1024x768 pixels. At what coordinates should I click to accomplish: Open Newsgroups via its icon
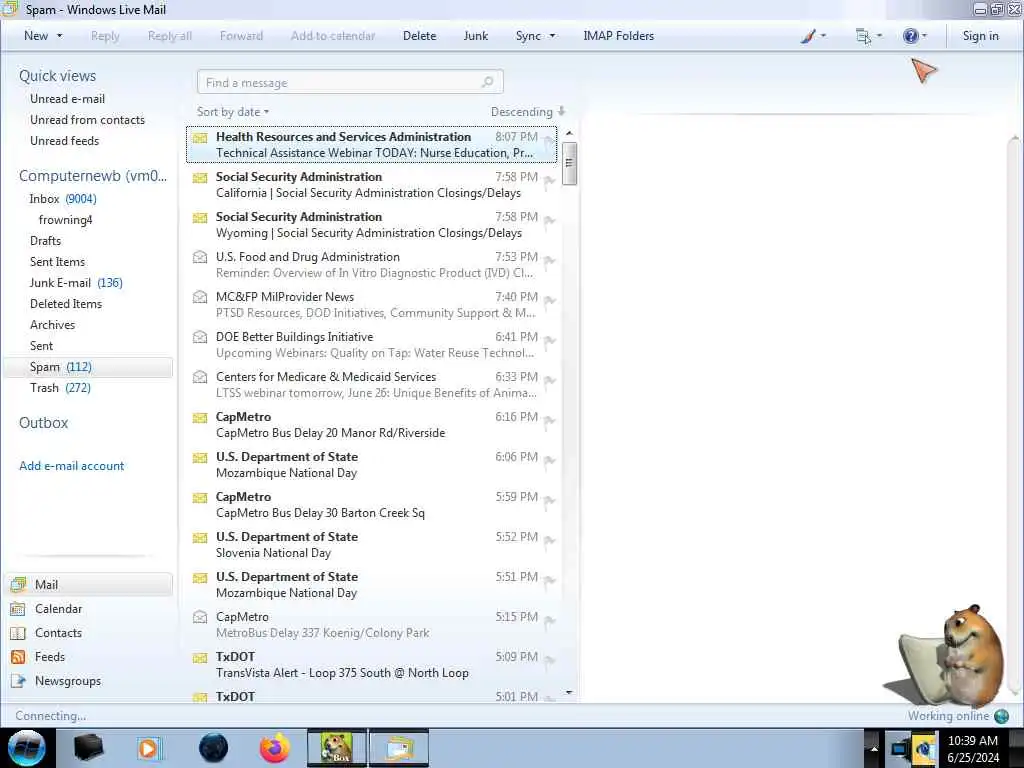18,681
